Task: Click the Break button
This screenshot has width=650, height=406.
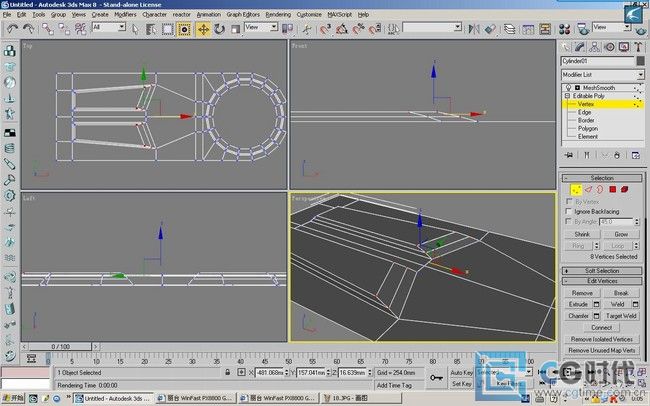Action: (621, 293)
